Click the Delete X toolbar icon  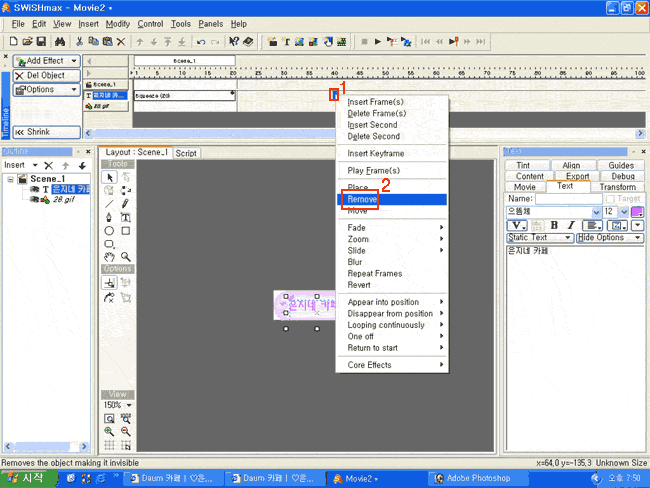click(x=121, y=41)
